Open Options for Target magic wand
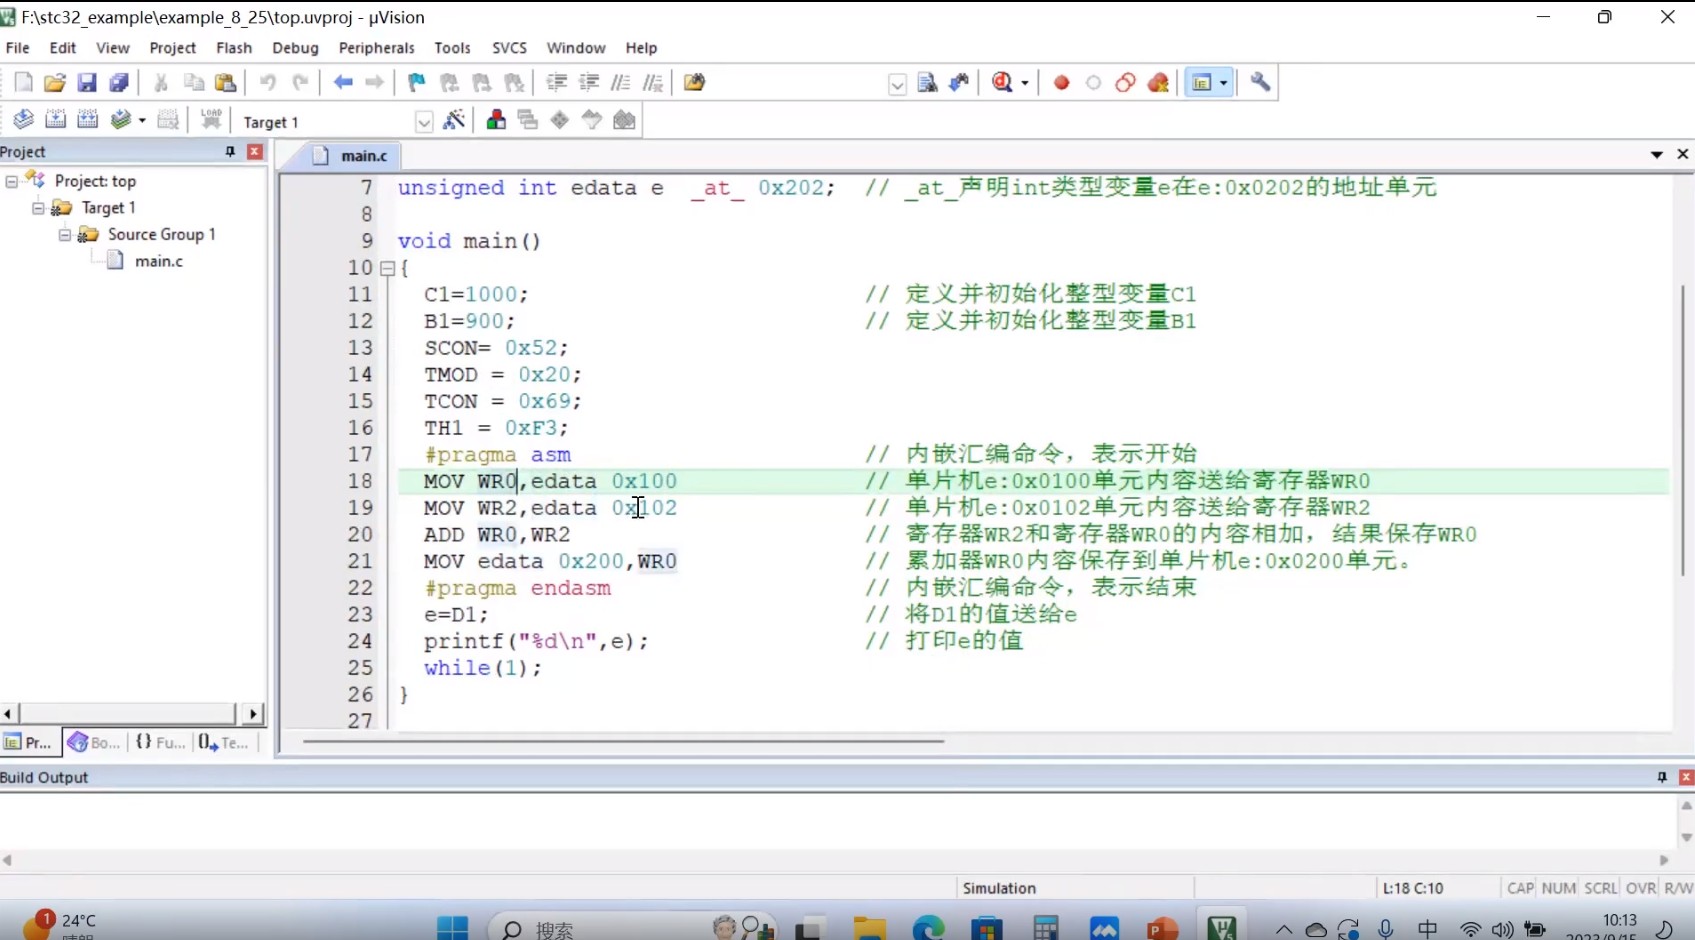 coord(454,121)
